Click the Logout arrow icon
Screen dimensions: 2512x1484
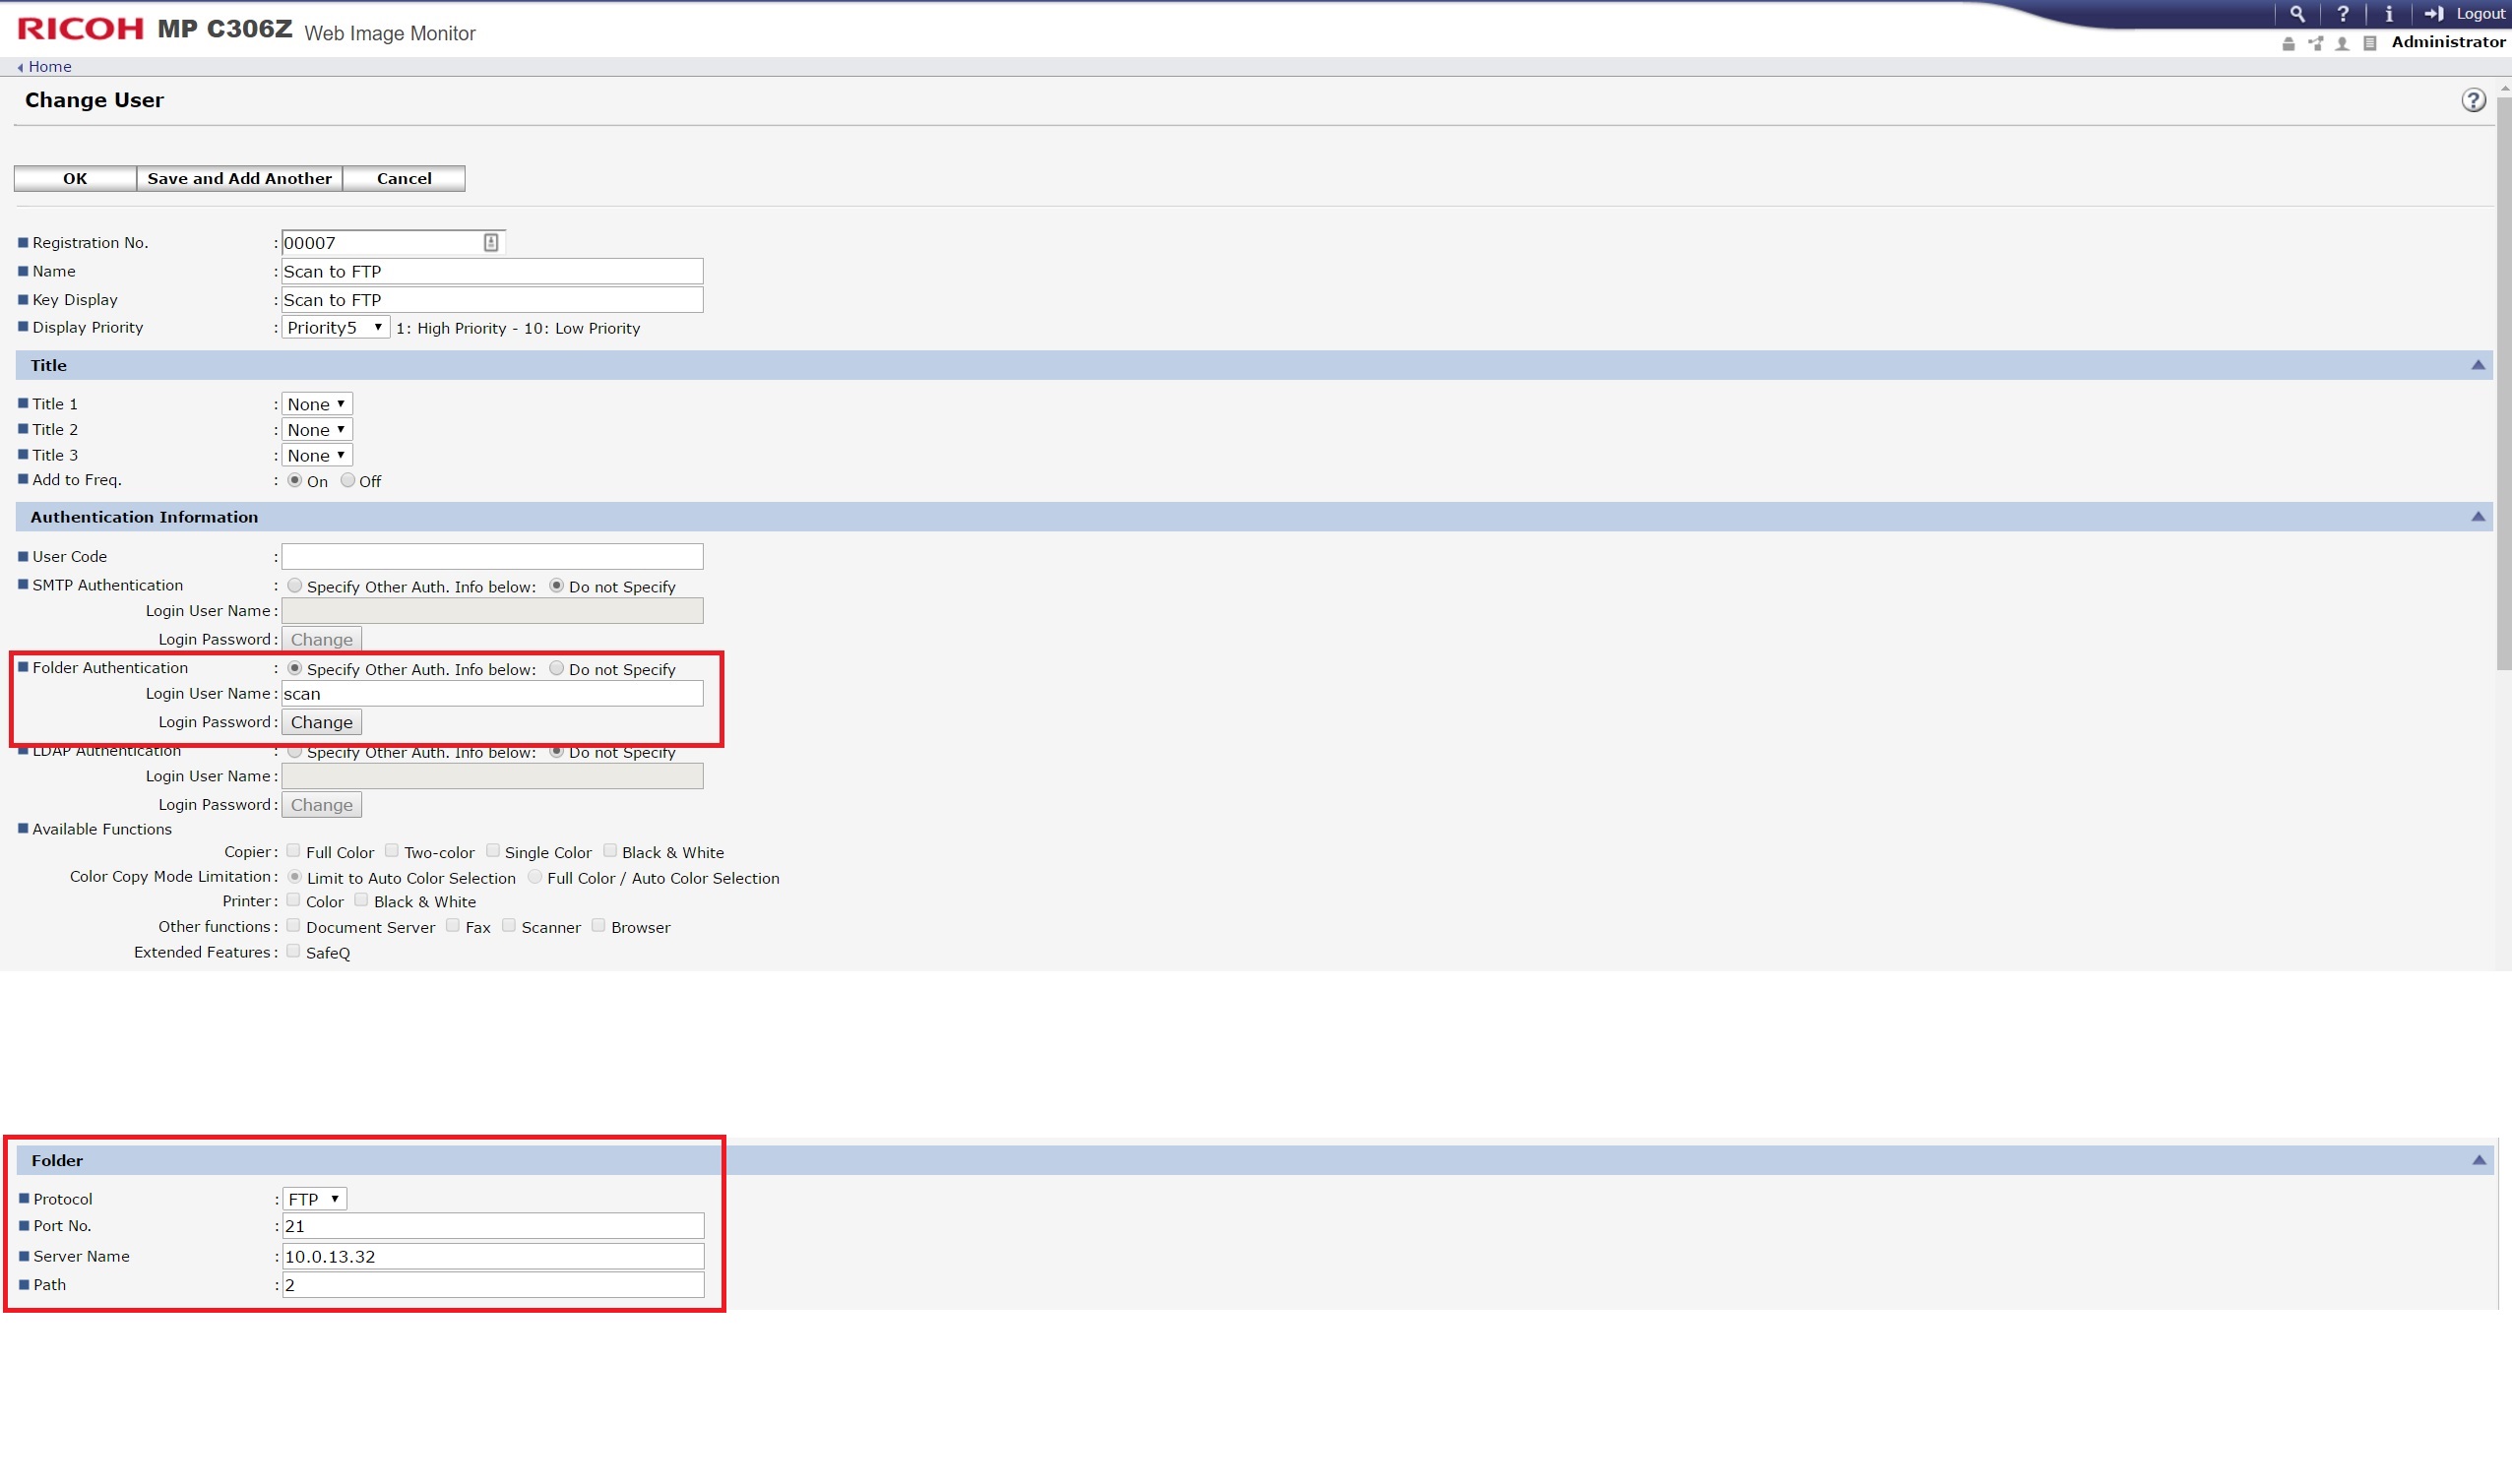click(x=2434, y=14)
